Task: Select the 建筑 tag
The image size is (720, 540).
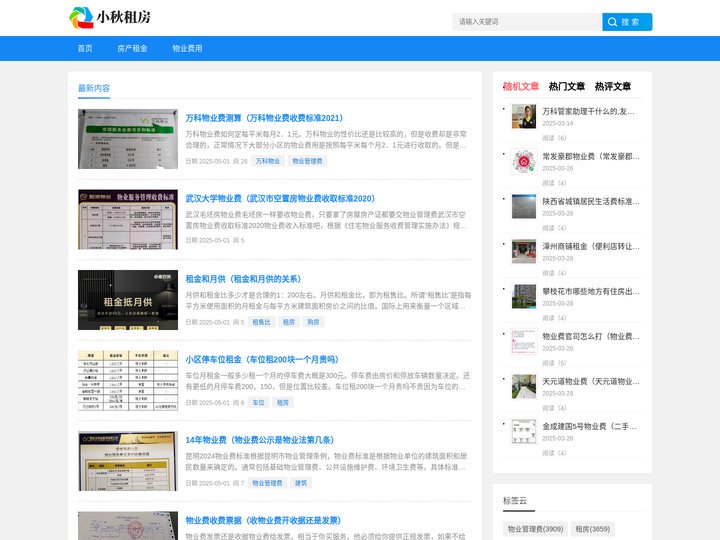Action: 301,483
